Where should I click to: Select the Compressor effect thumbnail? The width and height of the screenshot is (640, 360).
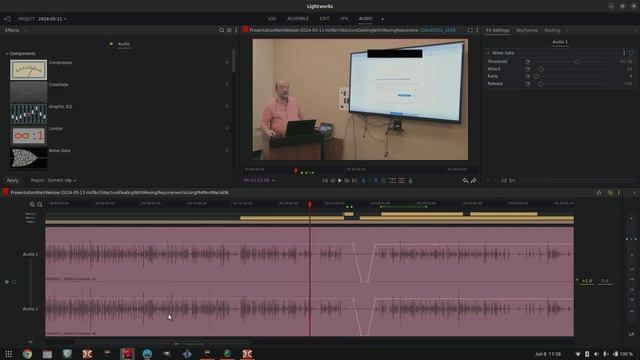(29, 70)
